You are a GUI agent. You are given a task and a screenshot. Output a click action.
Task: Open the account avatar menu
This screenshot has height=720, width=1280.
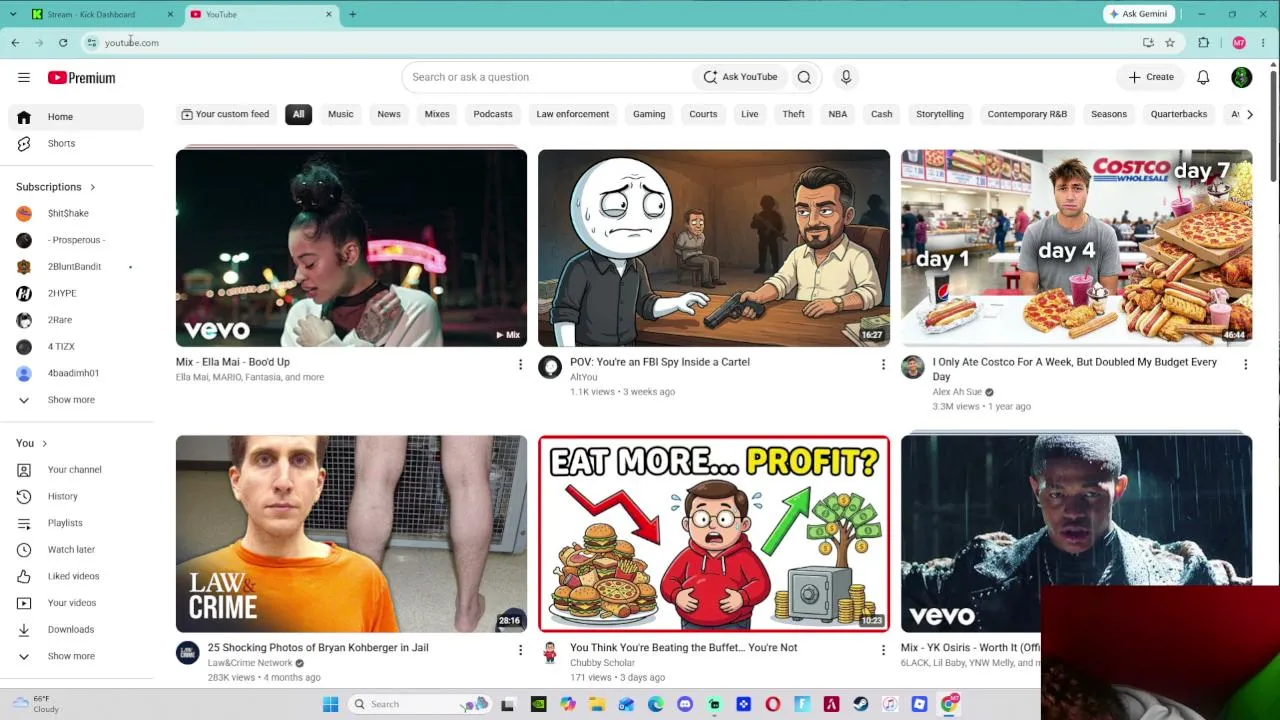(x=1241, y=77)
